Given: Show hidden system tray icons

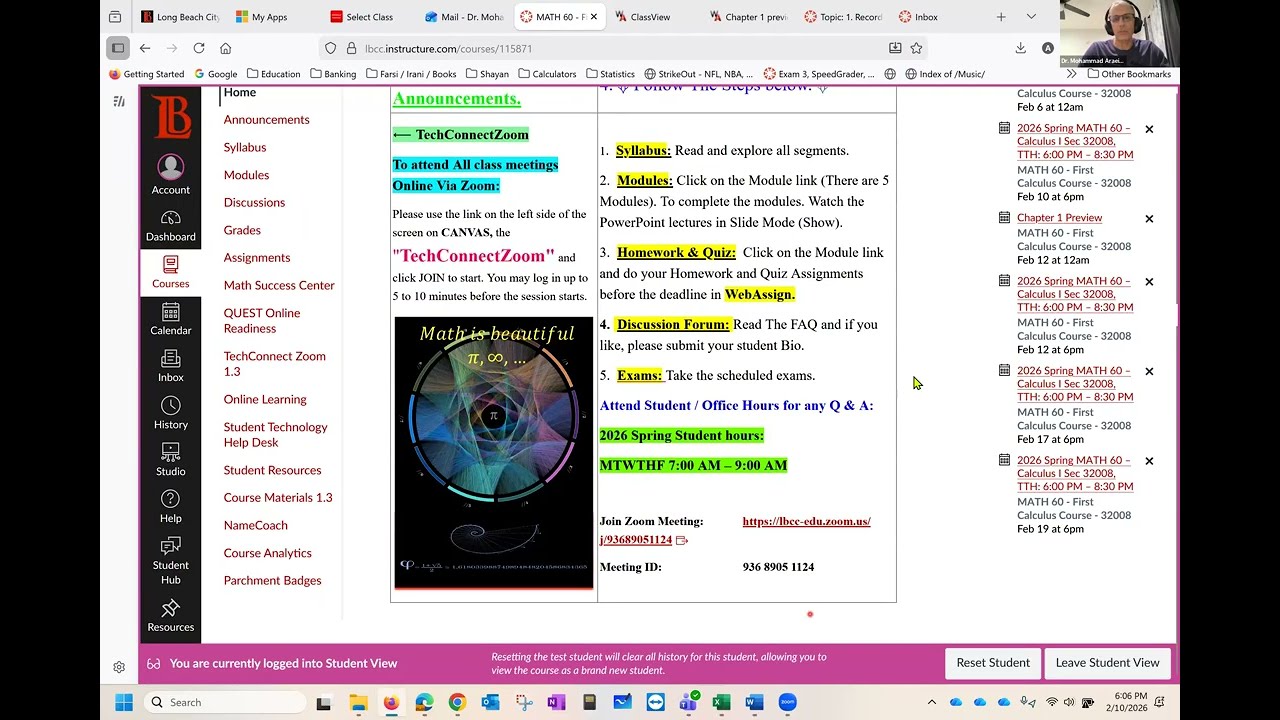Looking at the screenshot, I should click(932, 703).
